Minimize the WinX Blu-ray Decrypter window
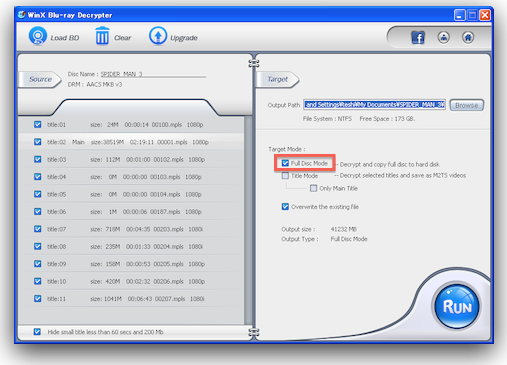Screen dimensions: 507x365 pos(459,15)
